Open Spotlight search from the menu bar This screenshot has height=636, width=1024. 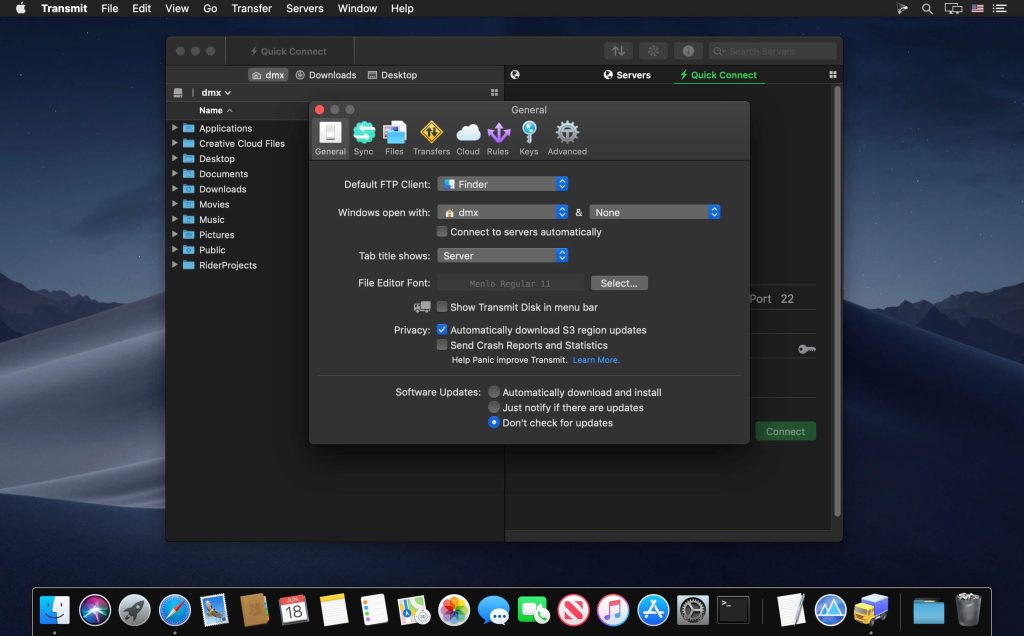pos(926,8)
